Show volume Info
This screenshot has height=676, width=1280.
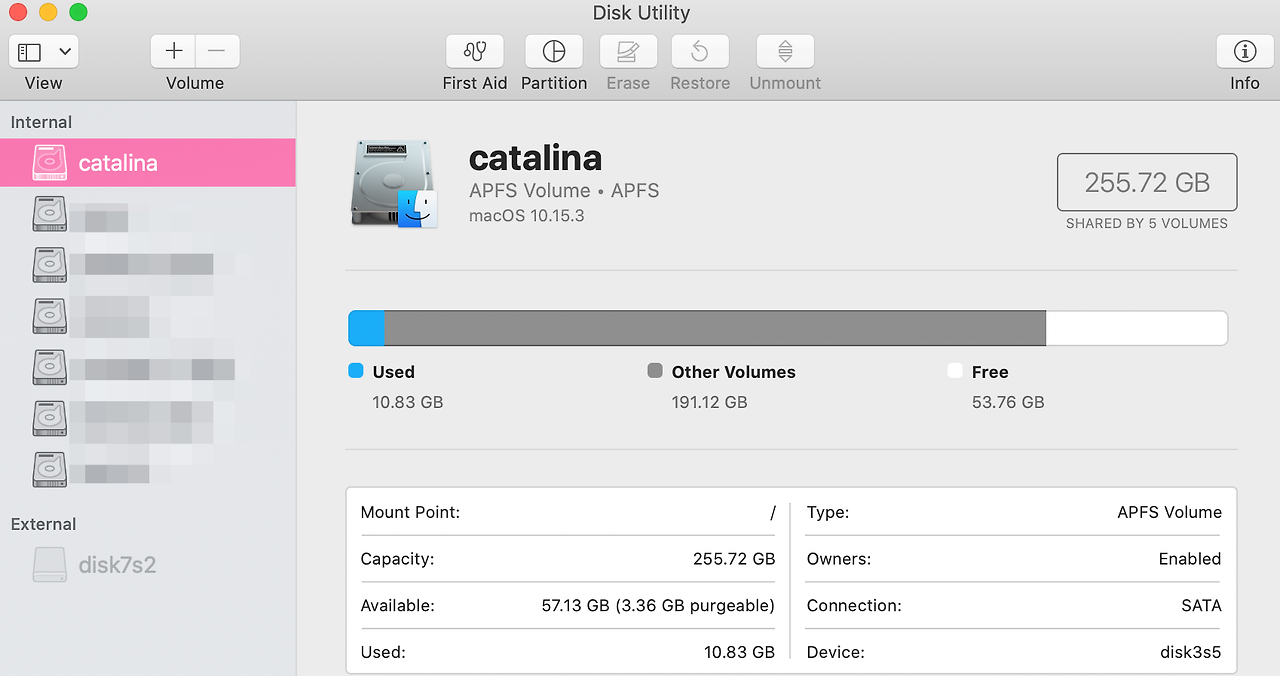pyautogui.click(x=1244, y=51)
